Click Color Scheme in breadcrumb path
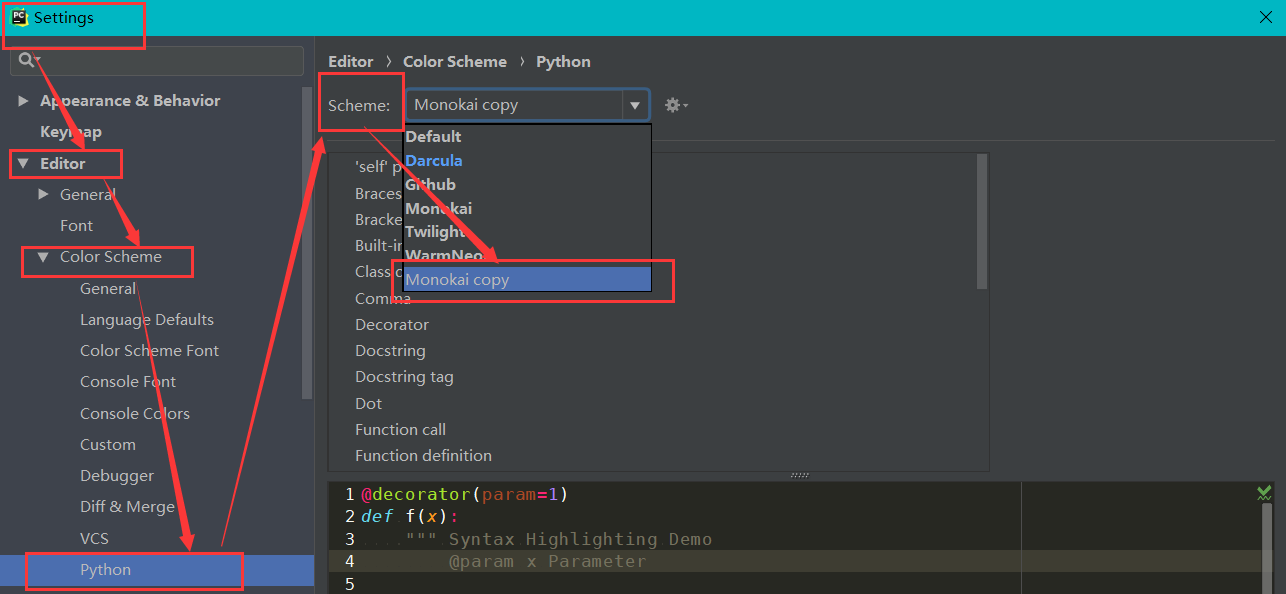This screenshot has height=594, width=1286. click(x=454, y=61)
